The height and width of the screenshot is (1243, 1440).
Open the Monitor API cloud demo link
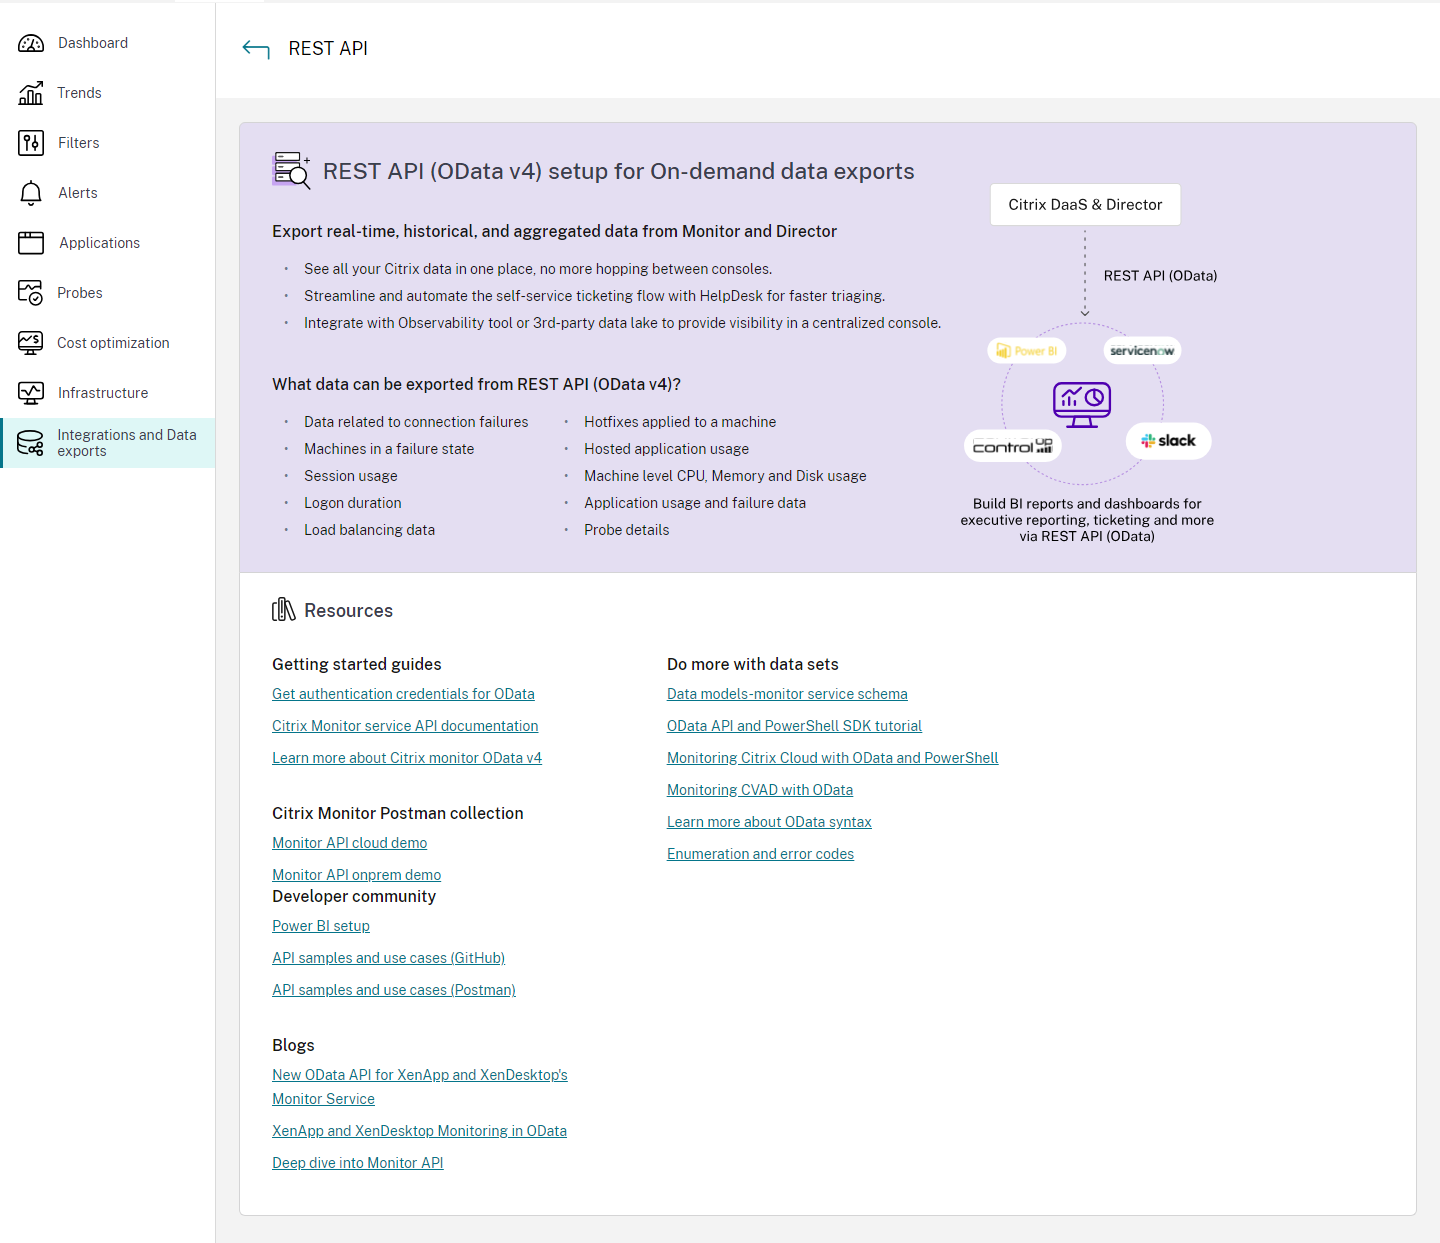pos(349,842)
